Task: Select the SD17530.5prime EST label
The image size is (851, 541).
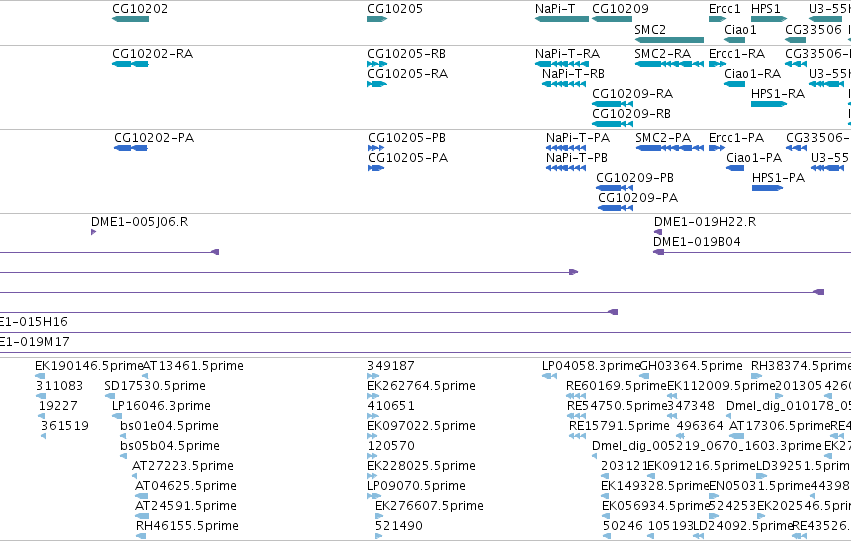Action: [x=155, y=386]
